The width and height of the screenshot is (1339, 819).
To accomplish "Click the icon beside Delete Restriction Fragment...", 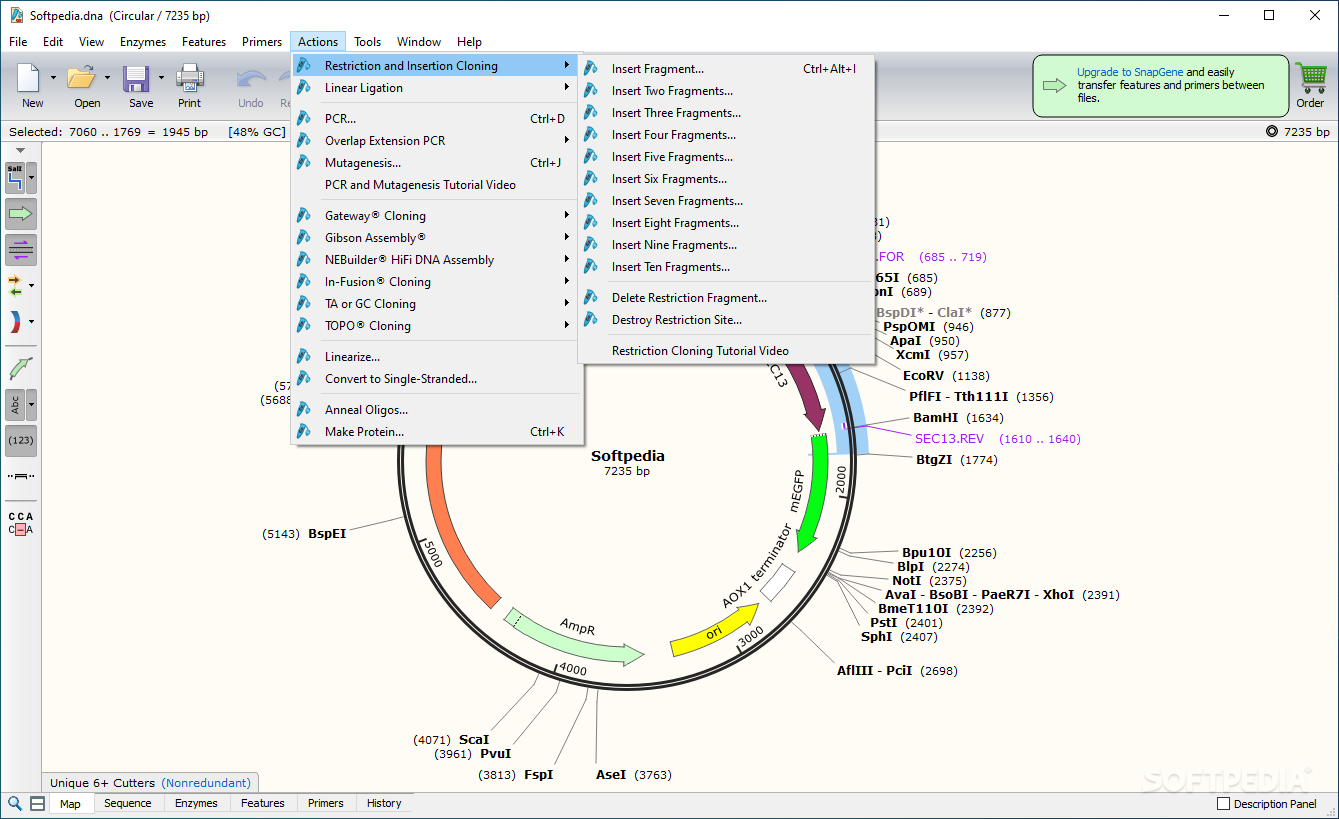I will pos(591,297).
